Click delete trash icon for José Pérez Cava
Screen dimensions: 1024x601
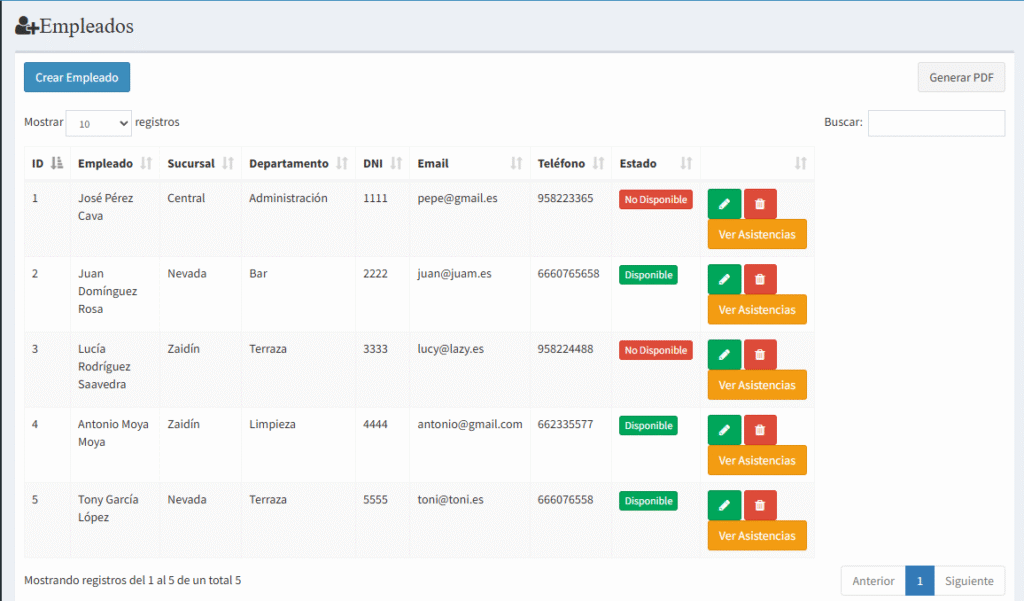pos(760,204)
